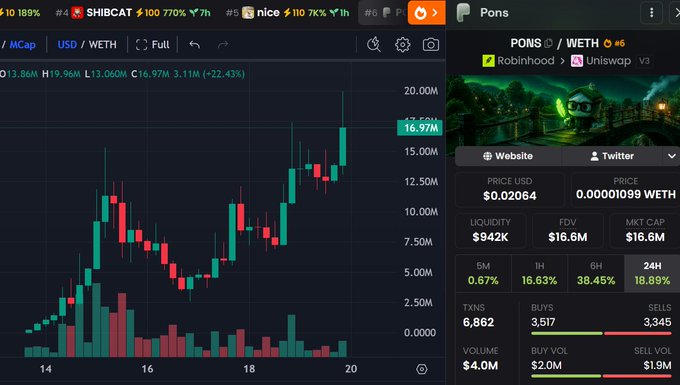Copy PONS token address icon
The width and height of the screenshot is (680, 385).
point(548,43)
